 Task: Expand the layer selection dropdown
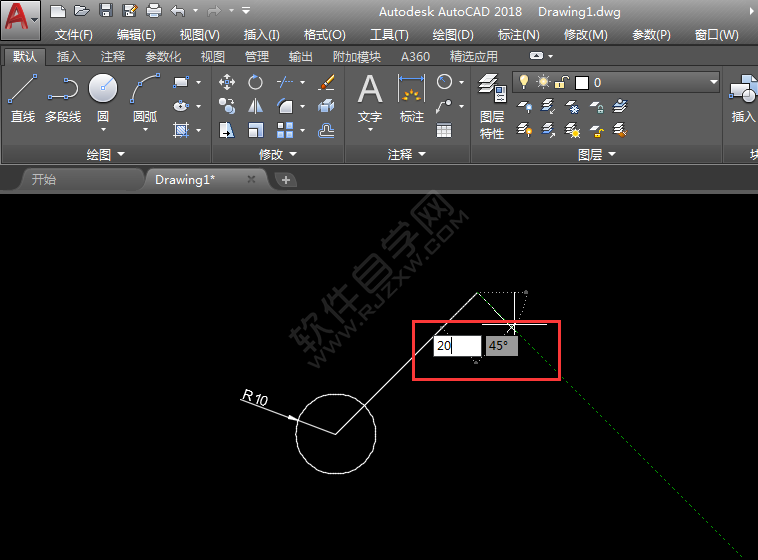[x=713, y=82]
